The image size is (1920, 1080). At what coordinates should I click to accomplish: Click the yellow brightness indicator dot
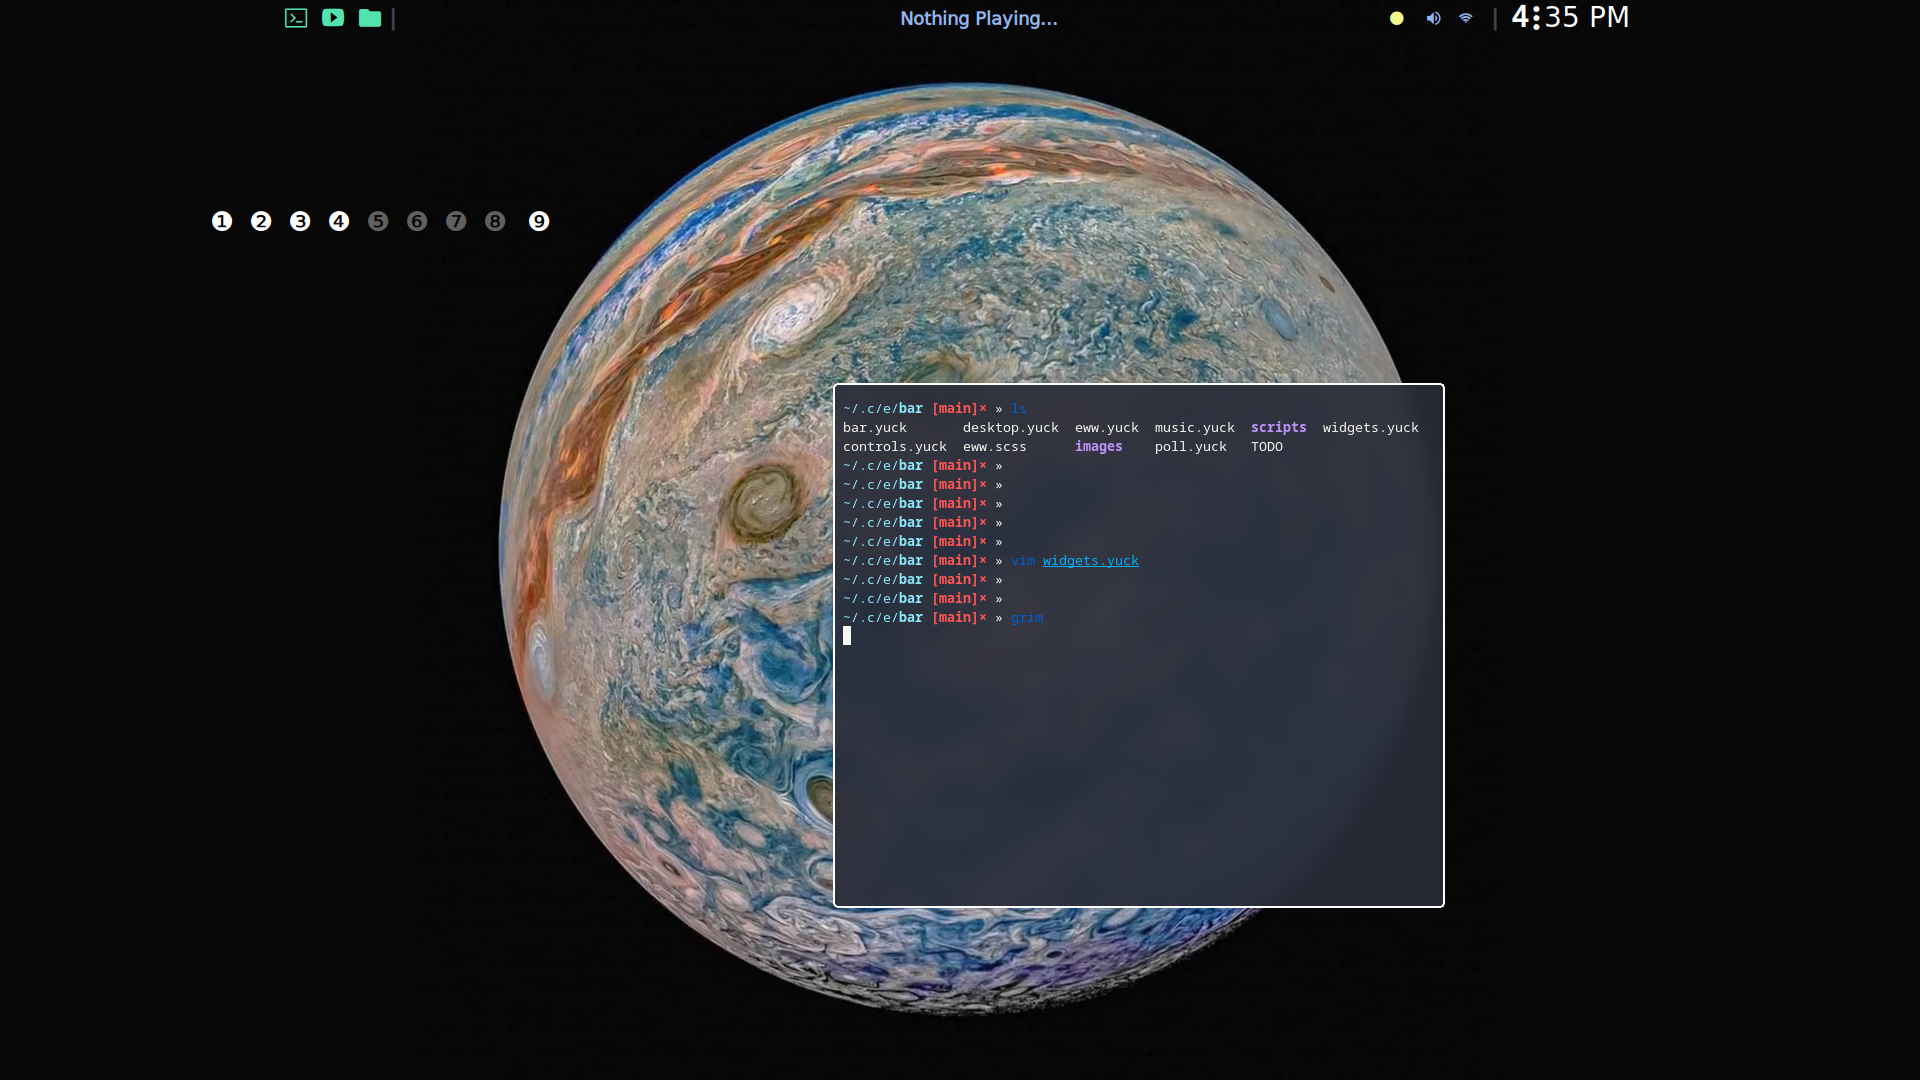[1397, 18]
